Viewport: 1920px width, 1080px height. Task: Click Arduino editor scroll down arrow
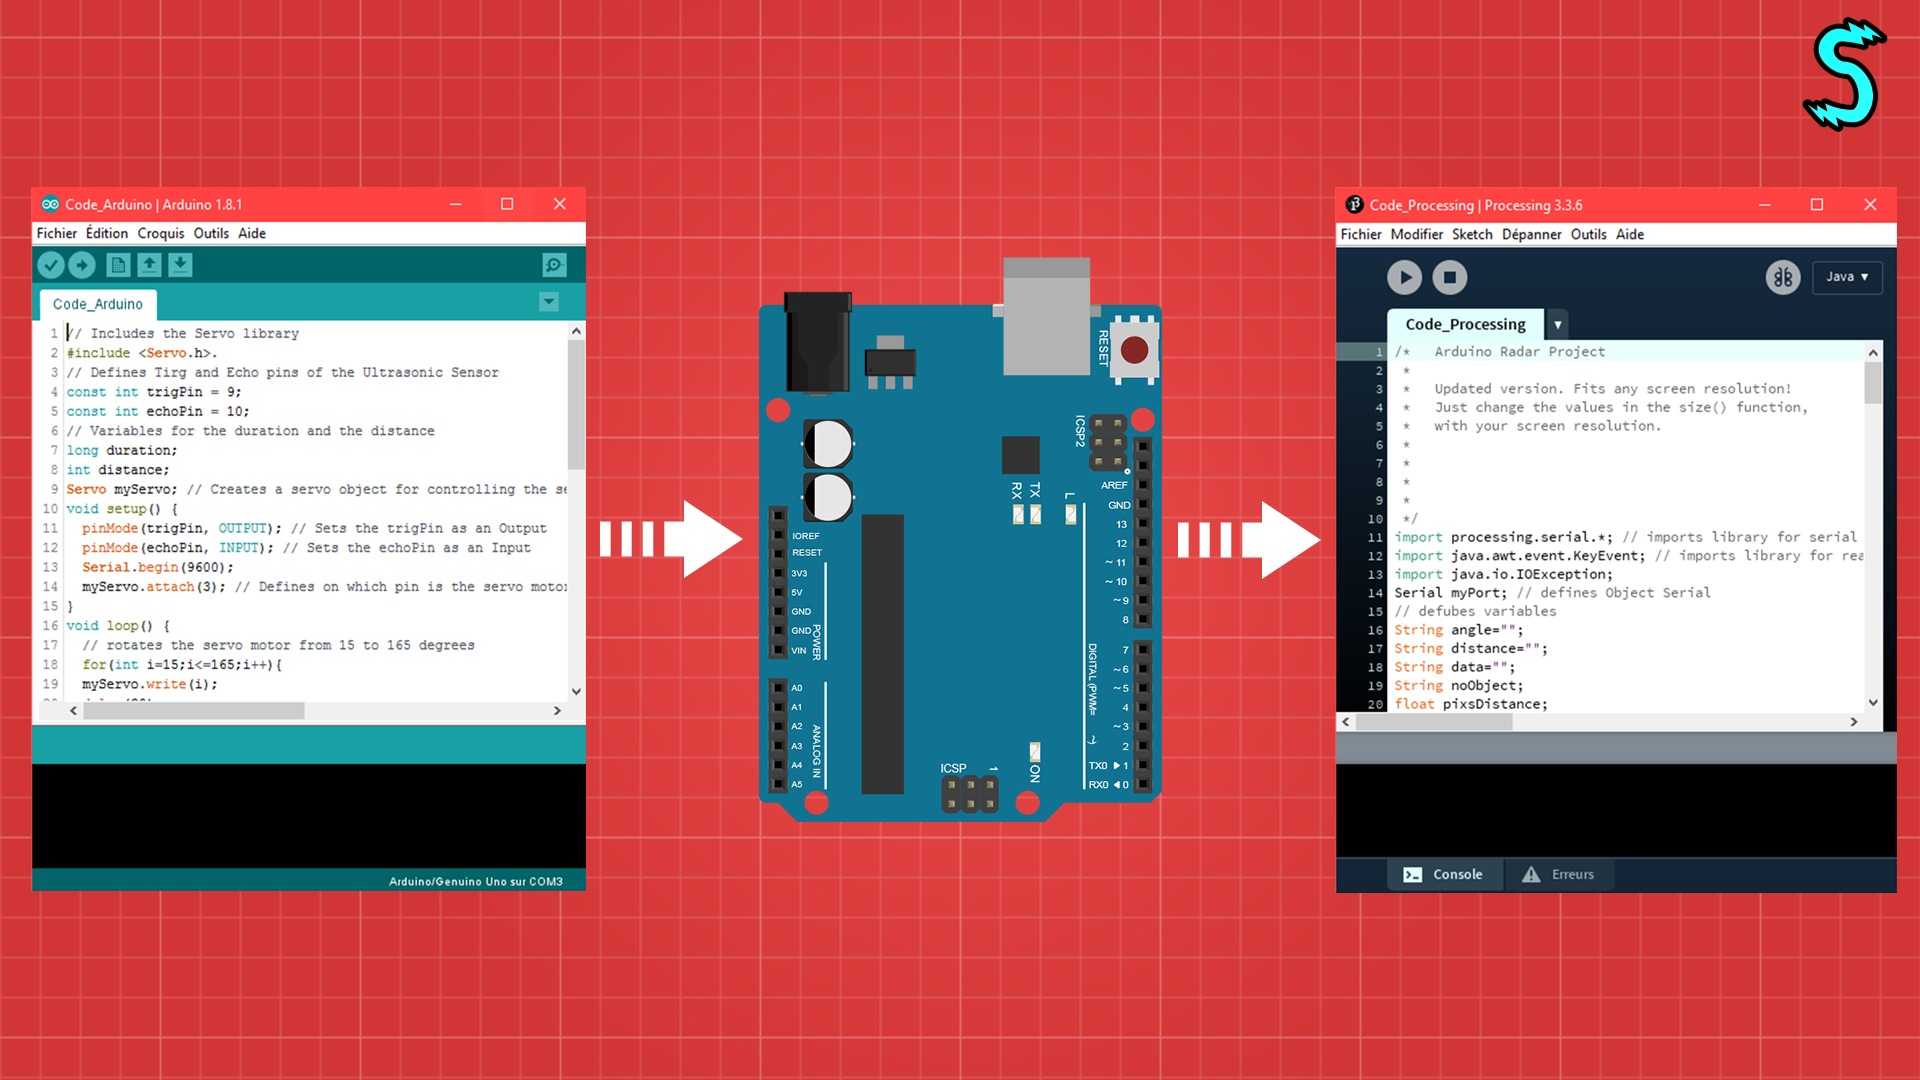(x=576, y=691)
